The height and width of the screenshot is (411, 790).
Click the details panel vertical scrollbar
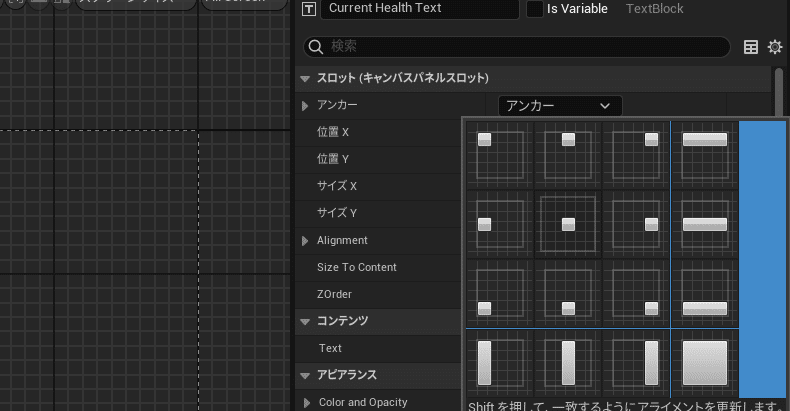[779, 93]
